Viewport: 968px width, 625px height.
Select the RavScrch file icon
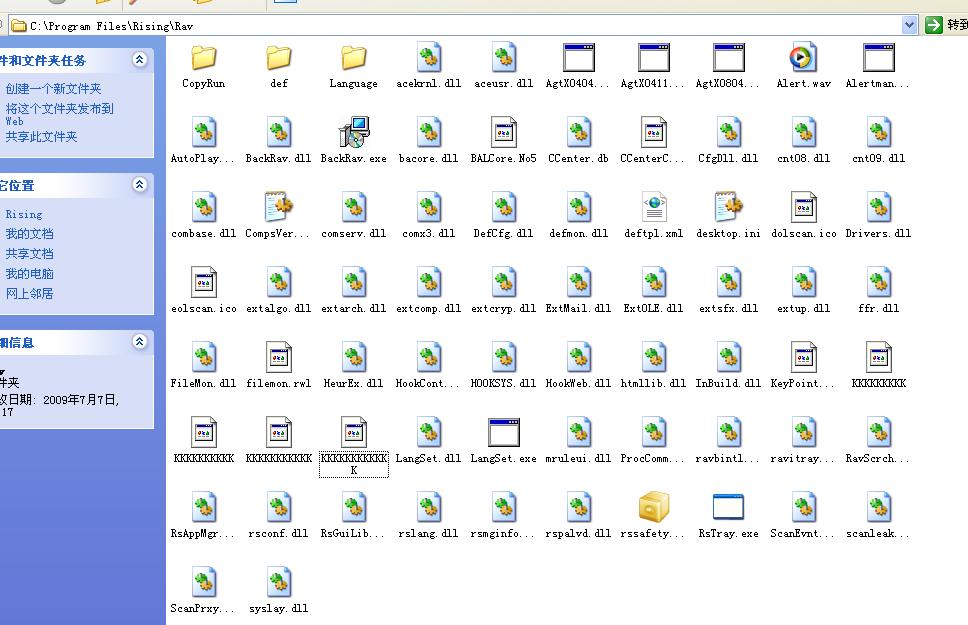(878, 432)
